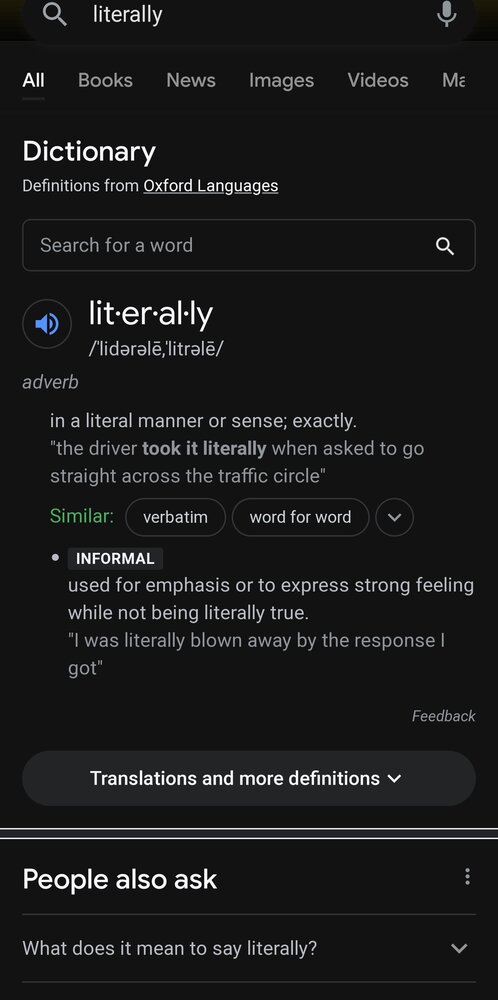Expand 'What does it mean to say literally?'

point(249,948)
